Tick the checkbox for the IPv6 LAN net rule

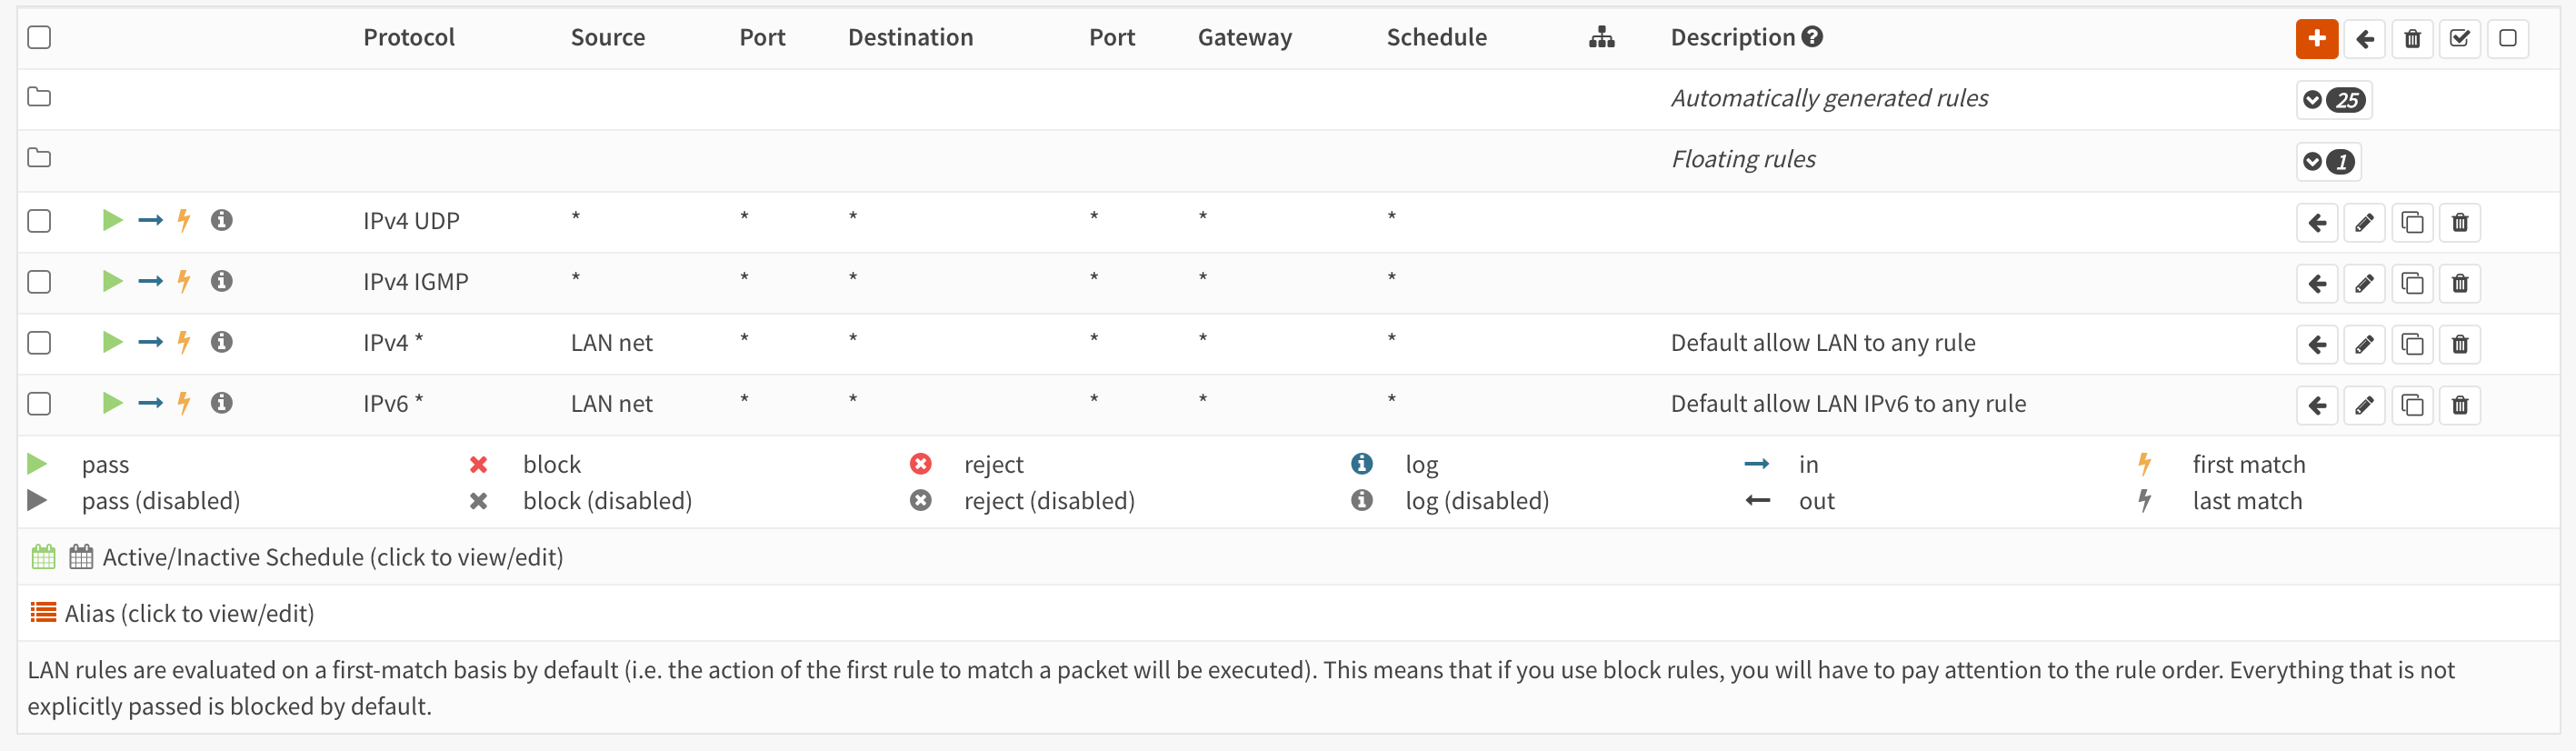[39, 404]
